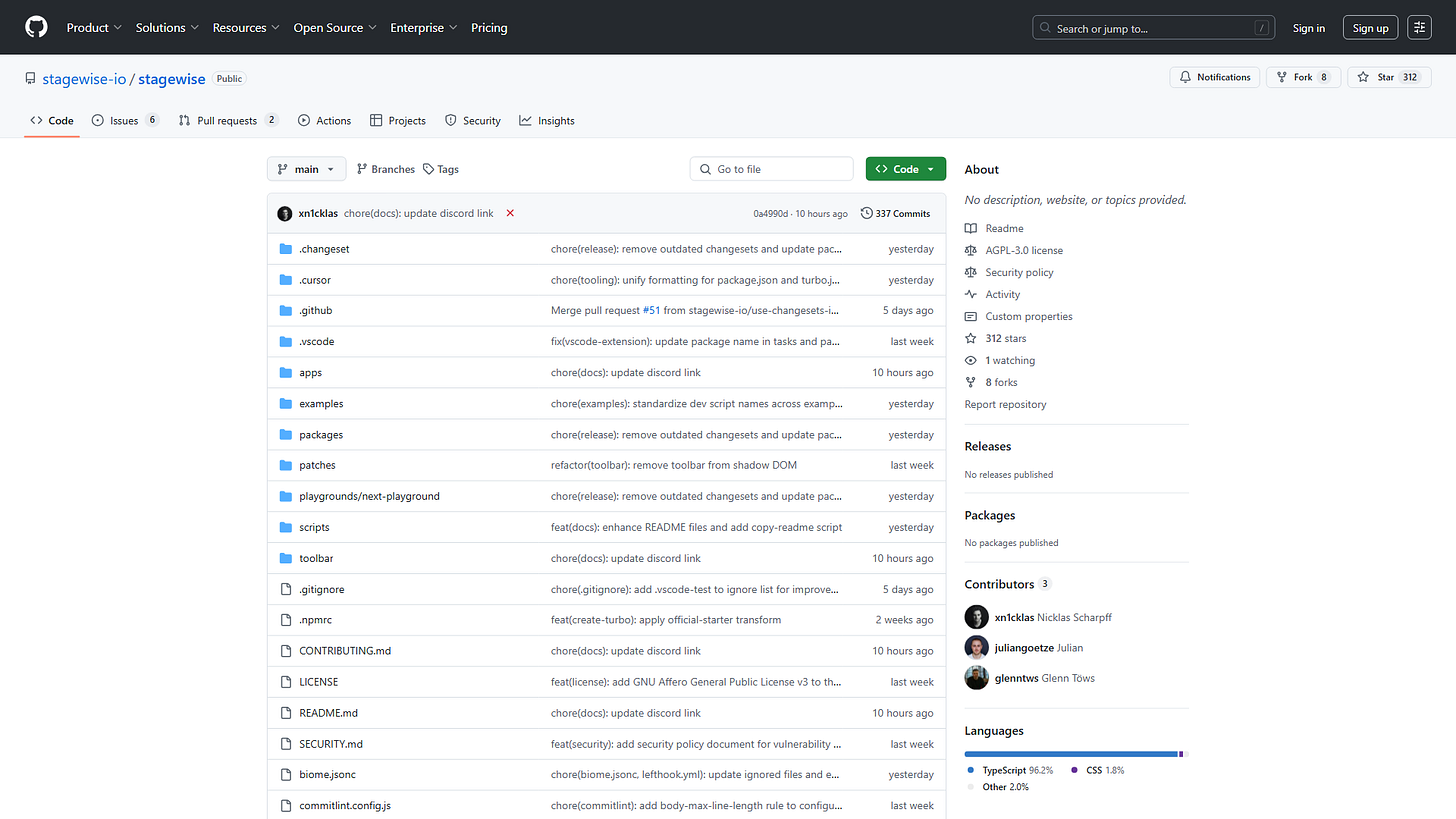The image size is (1456, 819).
Task: Open the Branches link
Action: click(x=386, y=169)
